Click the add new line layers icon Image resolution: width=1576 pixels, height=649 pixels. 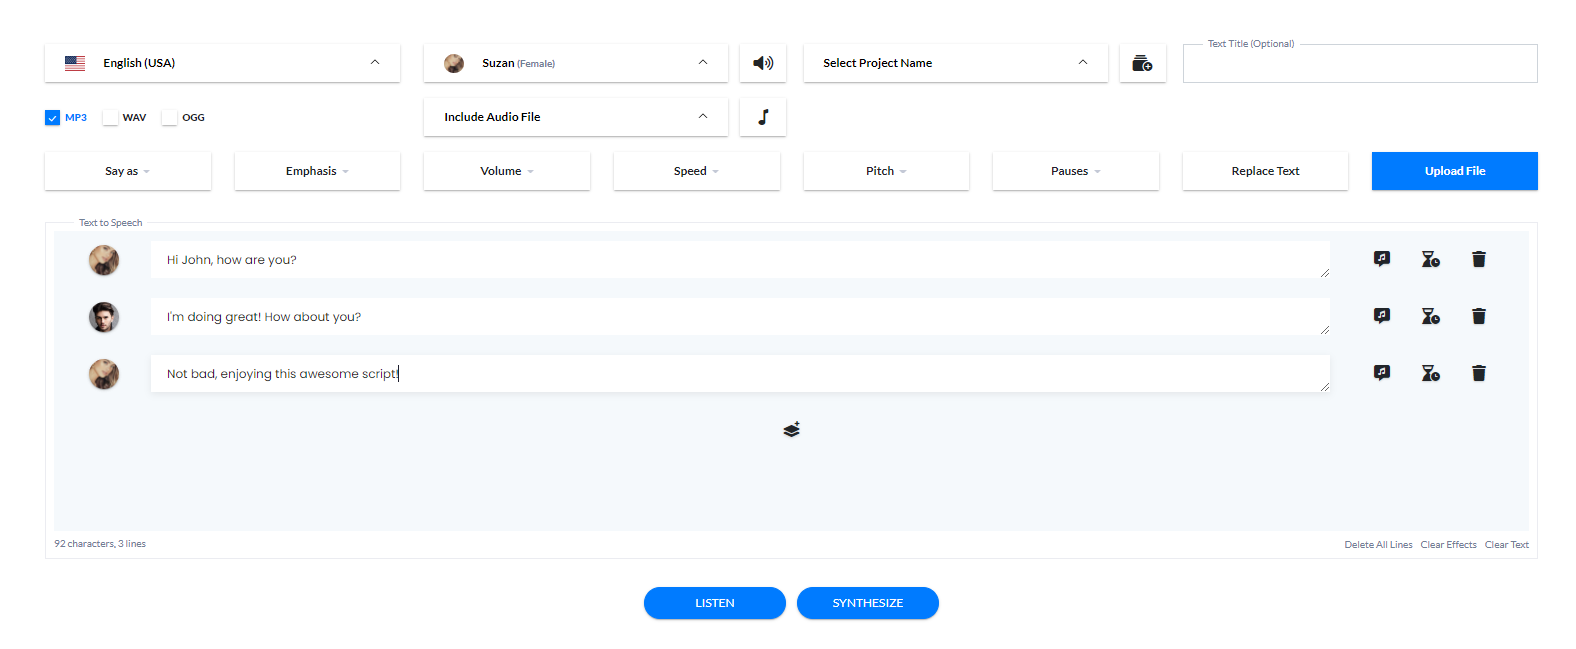pos(791,430)
